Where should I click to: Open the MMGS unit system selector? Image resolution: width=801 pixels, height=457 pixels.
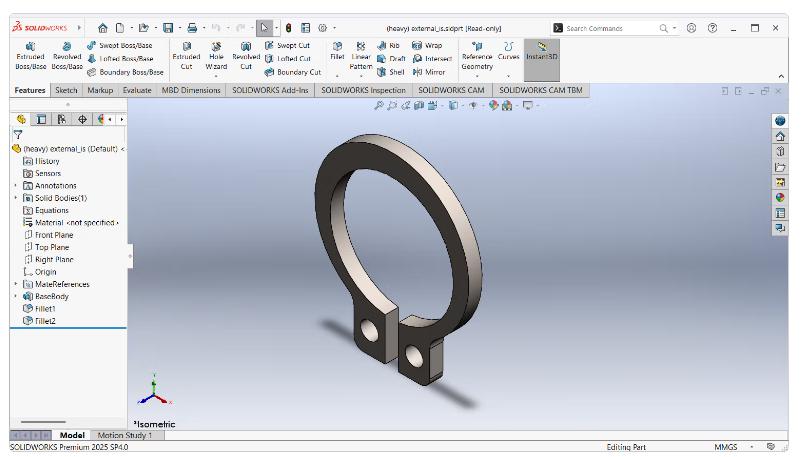click(x=726, y=447)
